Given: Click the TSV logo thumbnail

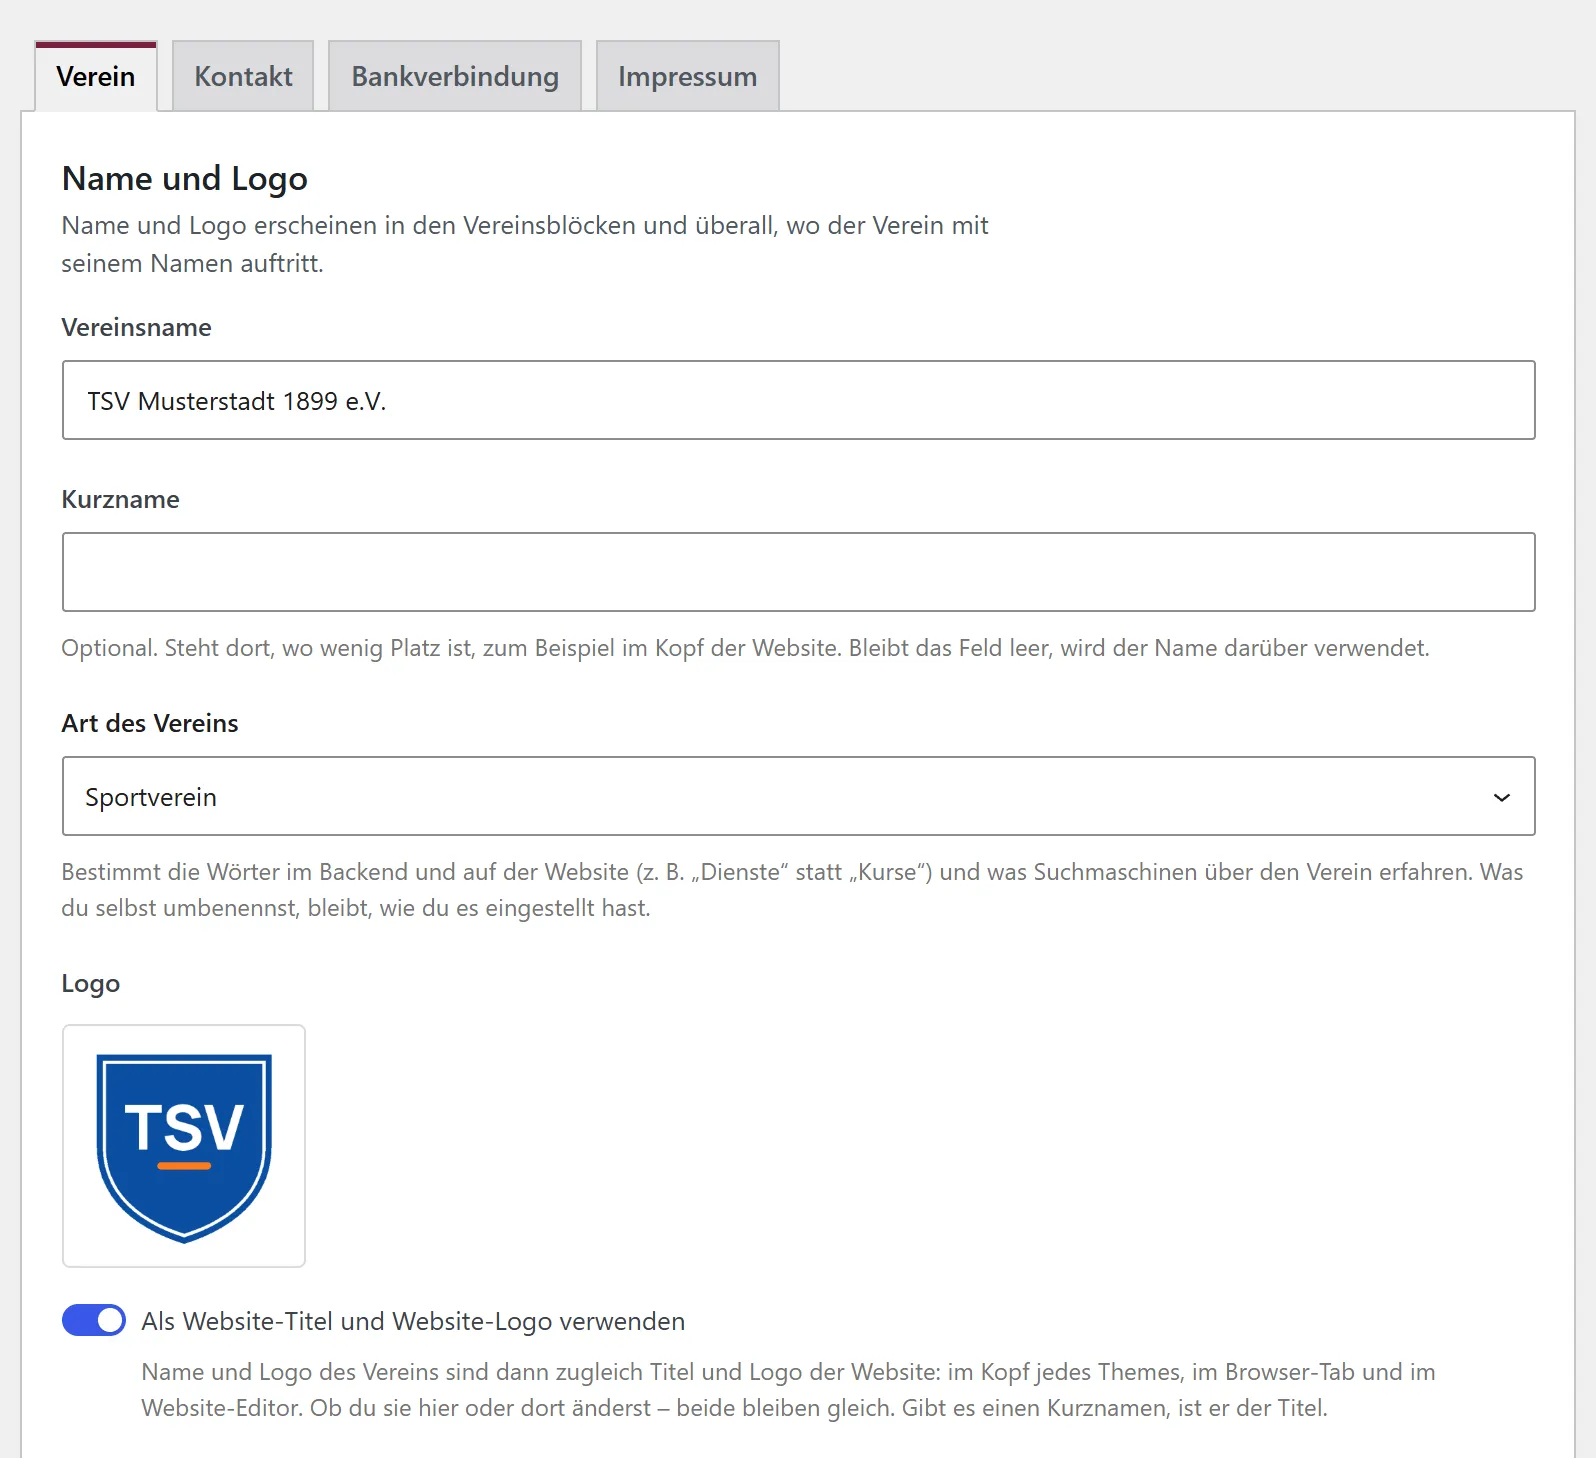Looking at the screenshot, I should pos(184,1146).
